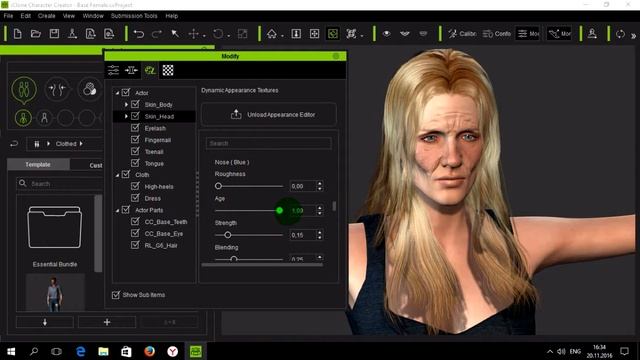Image resolution: width=640 pixels, height=360 pixels.
Task: Select the Morph category round icon
Action: pos(57,89)
